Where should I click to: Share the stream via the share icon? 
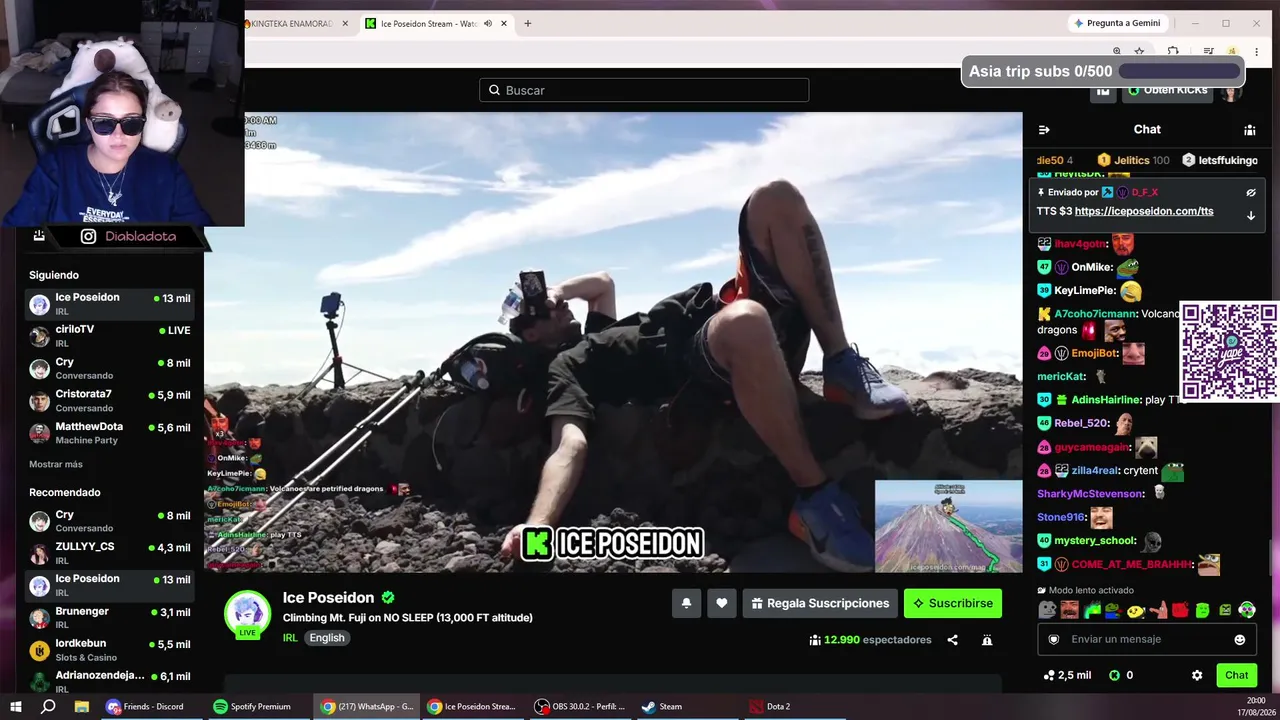[x=952, y=640]
